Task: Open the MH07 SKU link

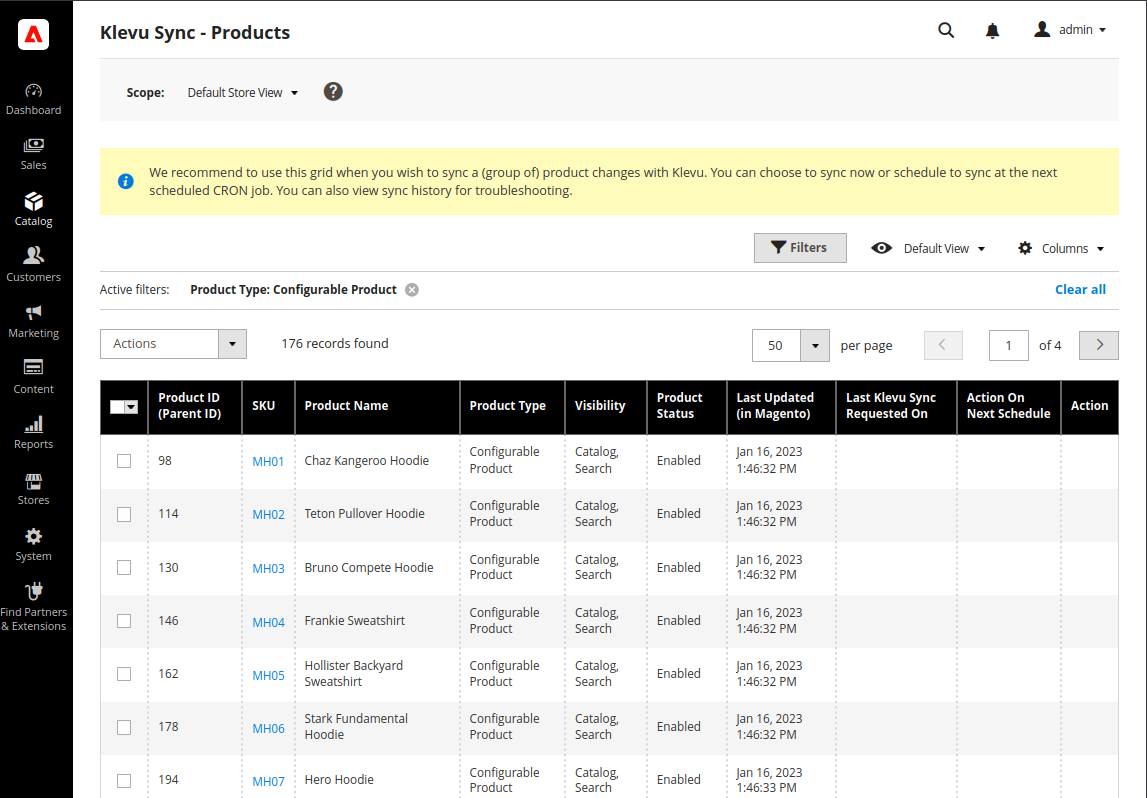Action: [268, 781]
